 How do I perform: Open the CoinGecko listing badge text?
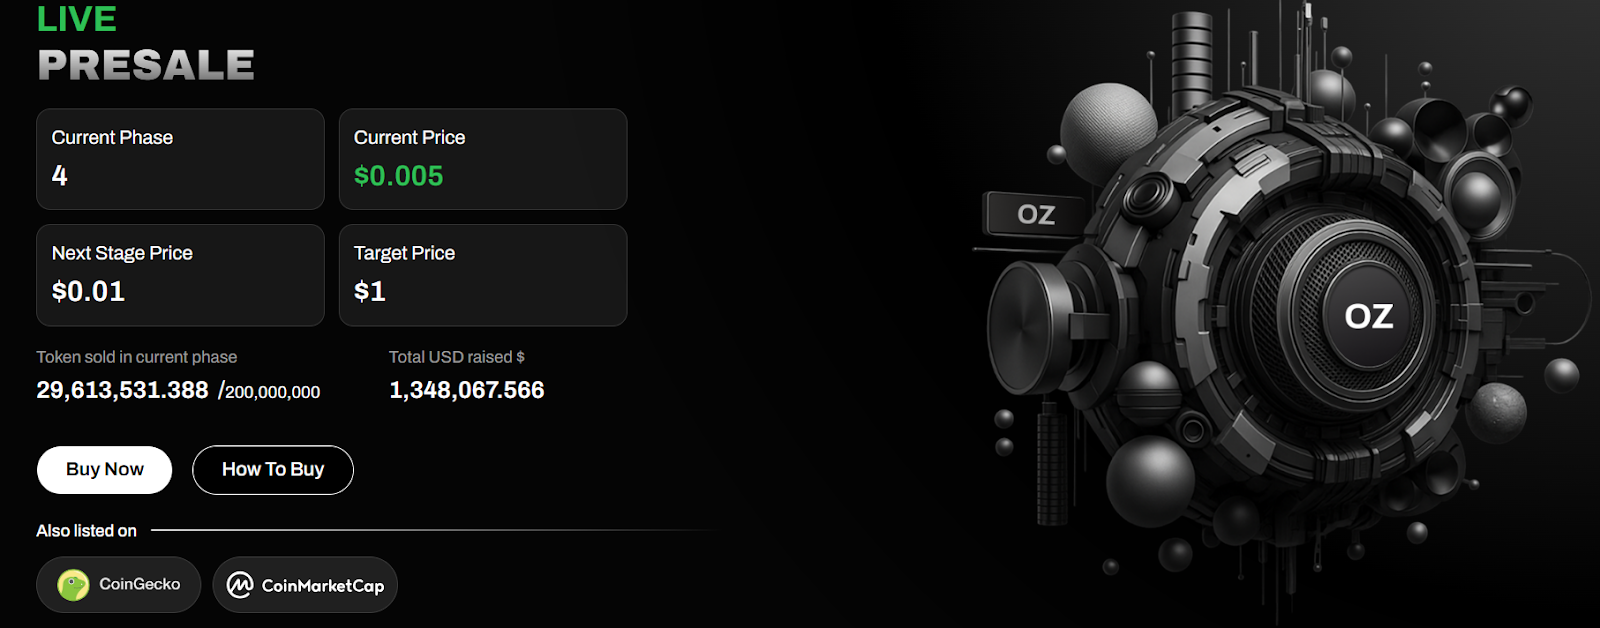(140, 584)
